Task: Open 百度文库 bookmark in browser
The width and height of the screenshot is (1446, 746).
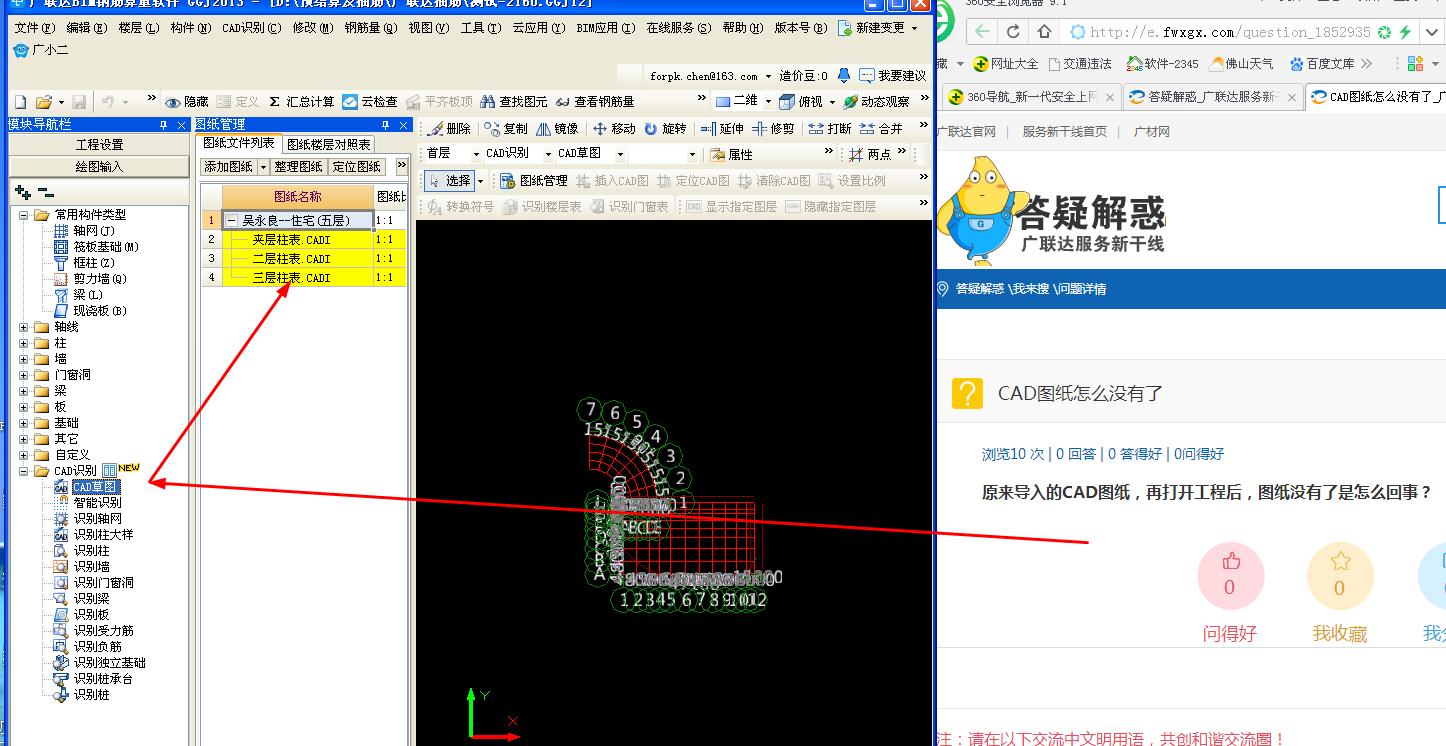Action: tap(1322, 63)
